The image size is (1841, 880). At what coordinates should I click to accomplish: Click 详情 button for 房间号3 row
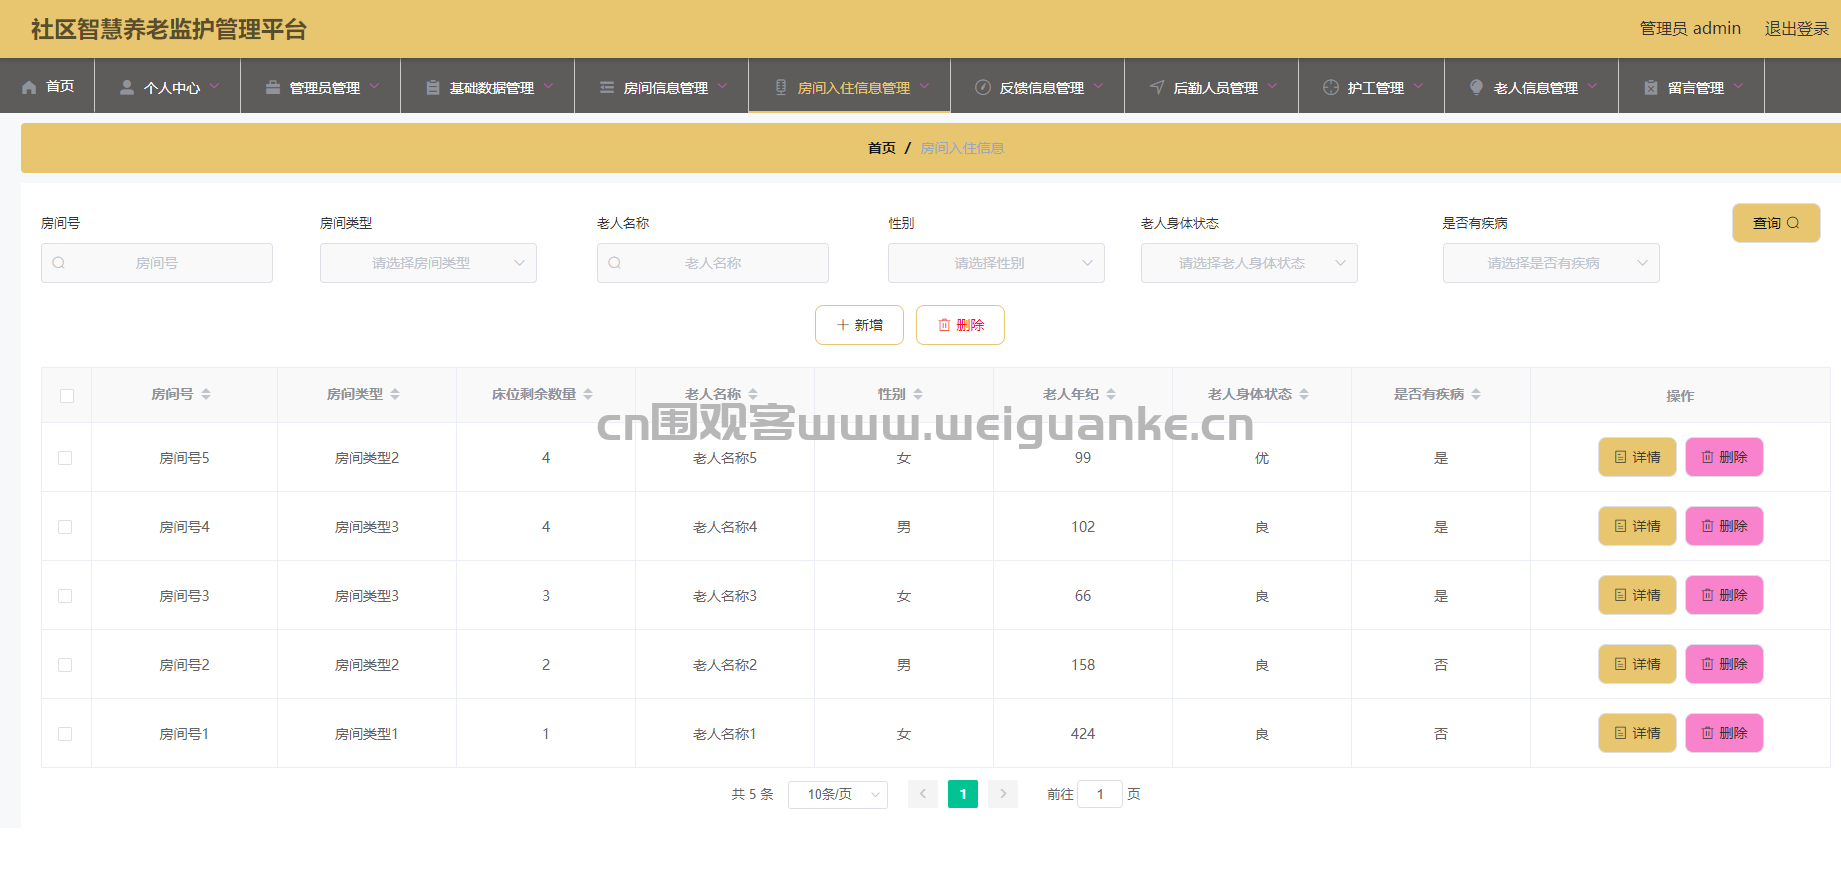click(1637, 595)
